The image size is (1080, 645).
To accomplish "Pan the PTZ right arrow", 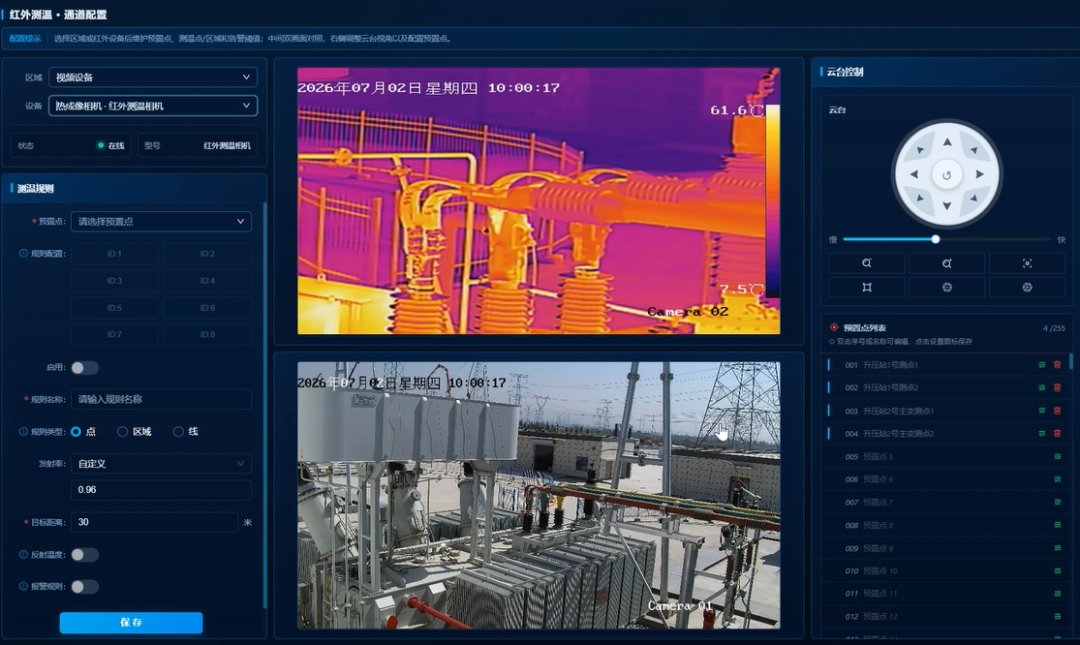I will 979,174.
